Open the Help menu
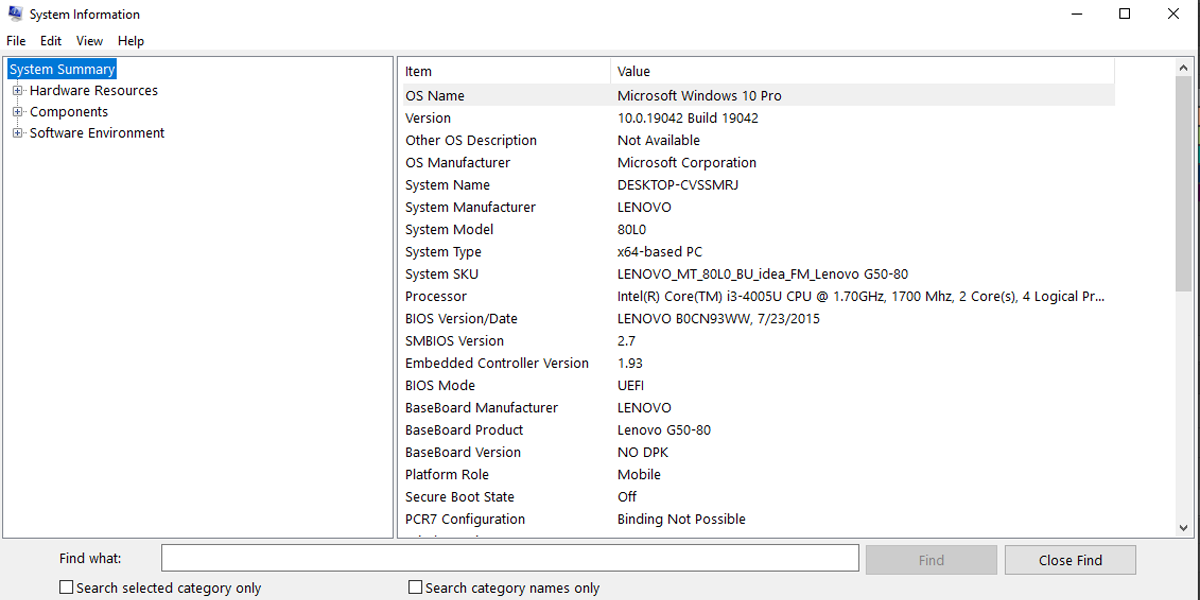Image resolution: width=1200 pixels, height=600 pixels. point(130,40)
